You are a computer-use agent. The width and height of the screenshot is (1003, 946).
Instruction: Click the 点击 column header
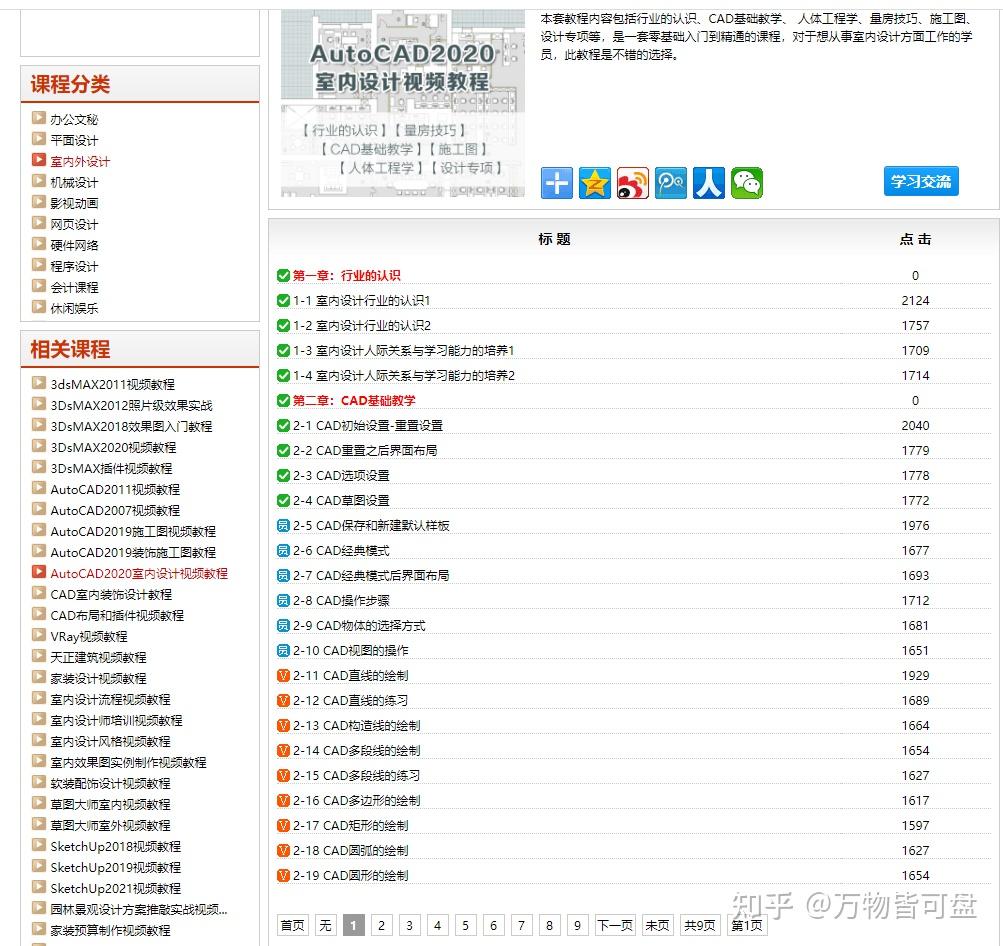coord(915,239)
